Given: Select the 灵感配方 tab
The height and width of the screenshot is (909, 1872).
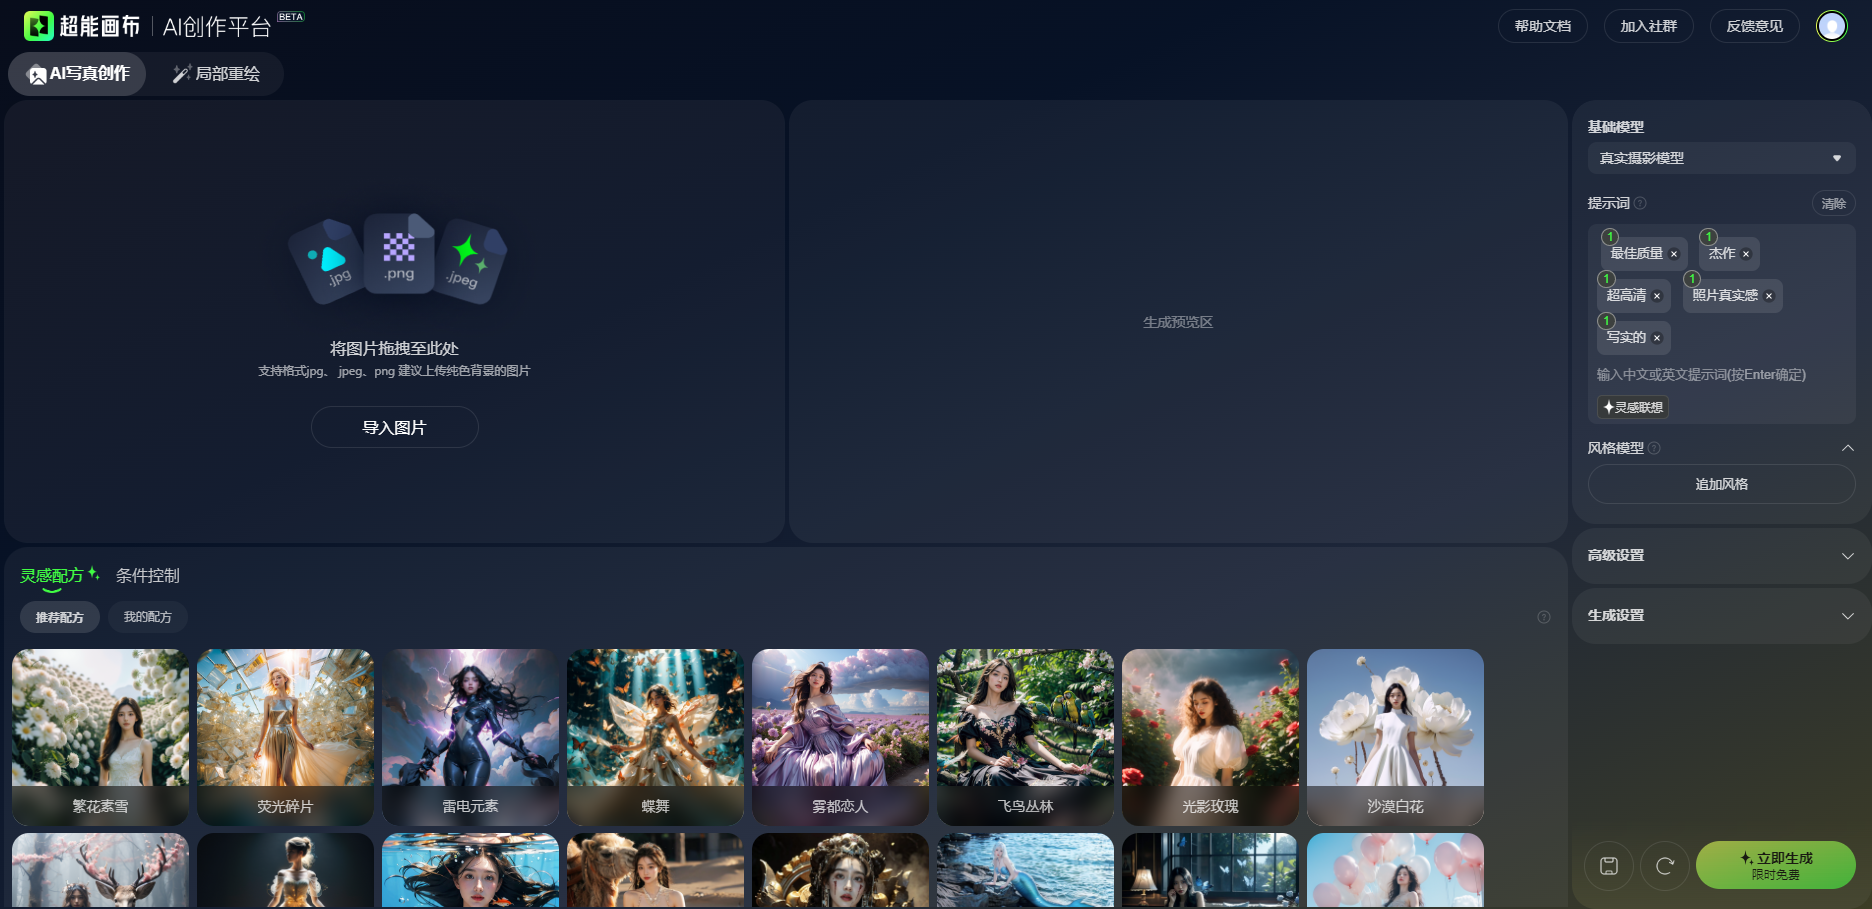Looking at the screenshot, I should pyautogui.click(x=59, y=576).
